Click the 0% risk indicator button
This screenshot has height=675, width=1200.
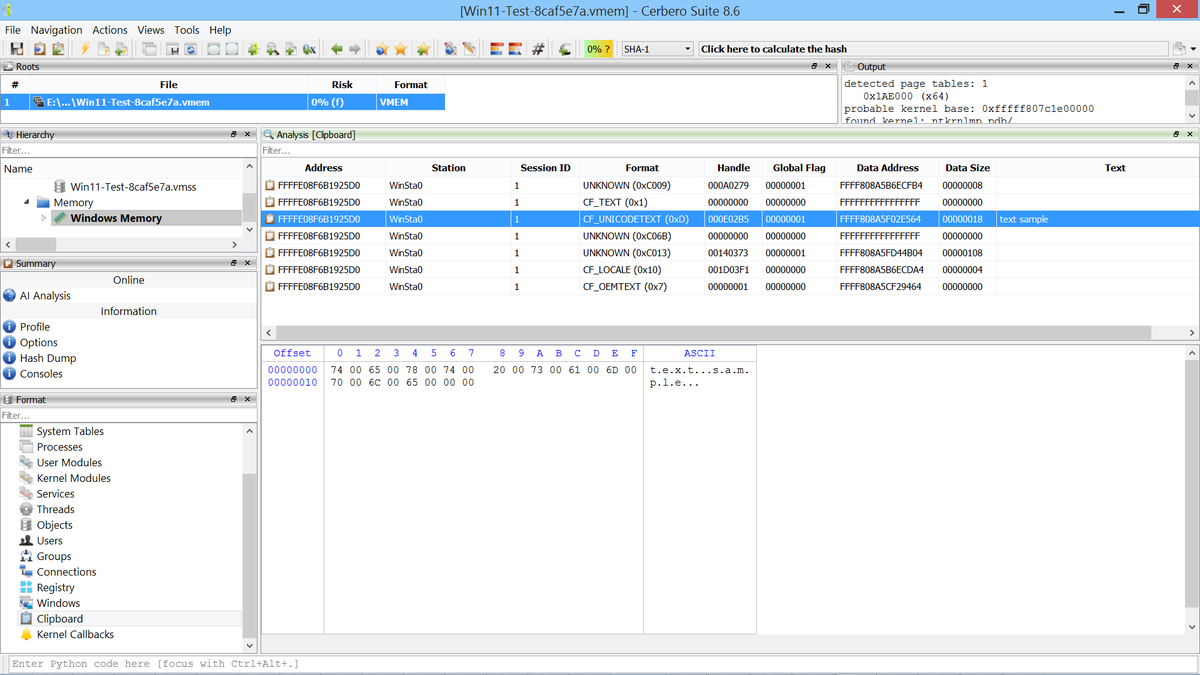tap(598, 49)
